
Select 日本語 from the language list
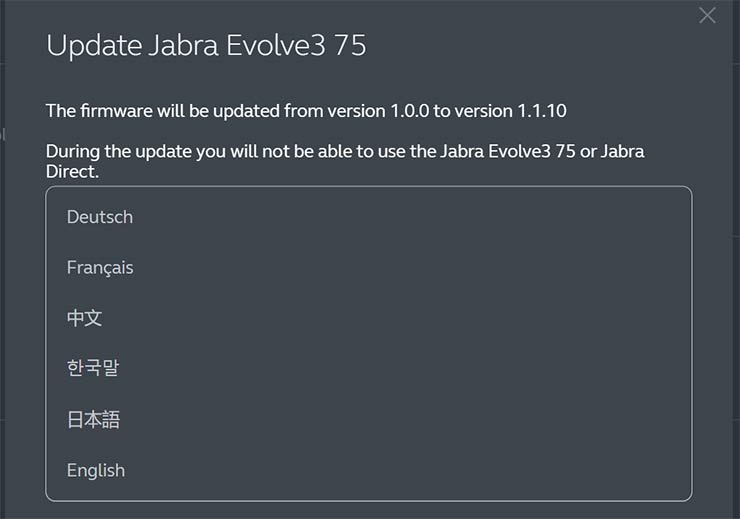(93, 420)
